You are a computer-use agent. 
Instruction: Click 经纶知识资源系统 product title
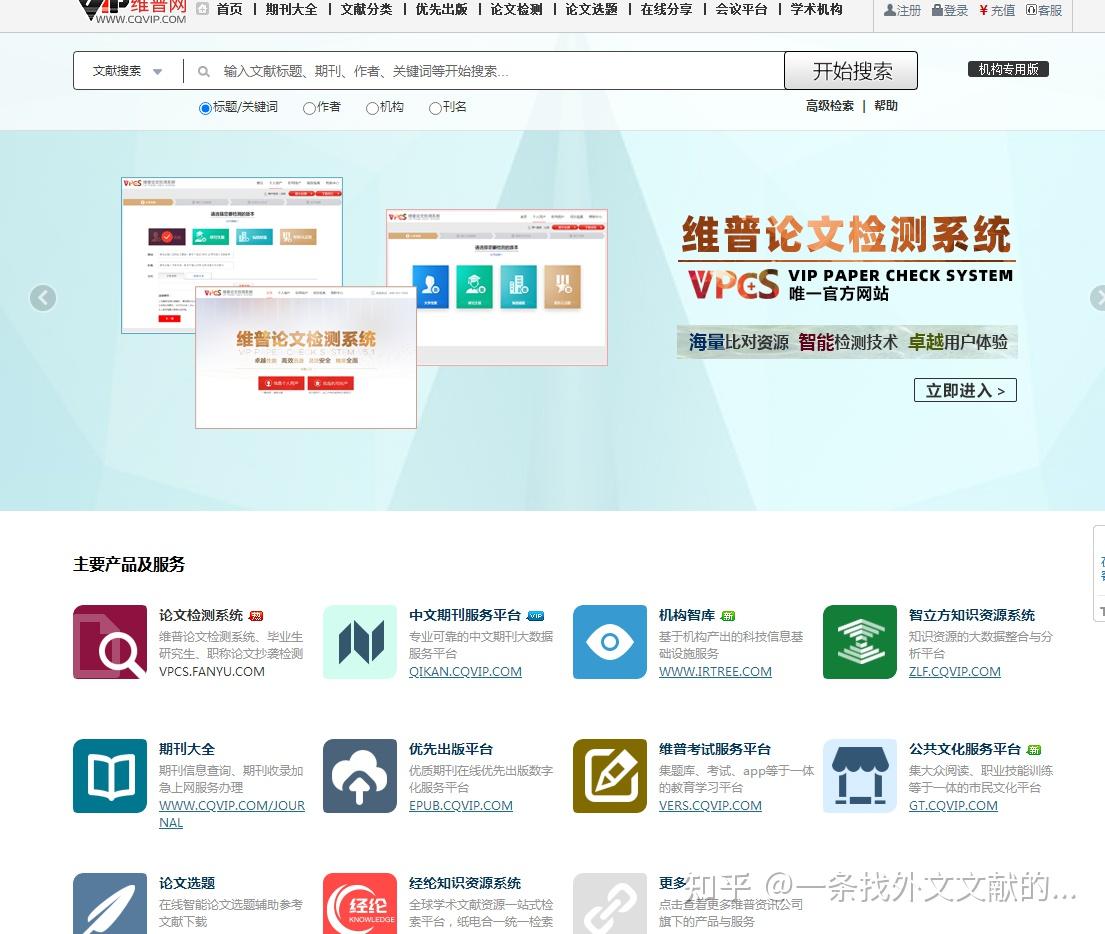pos(465,883)
